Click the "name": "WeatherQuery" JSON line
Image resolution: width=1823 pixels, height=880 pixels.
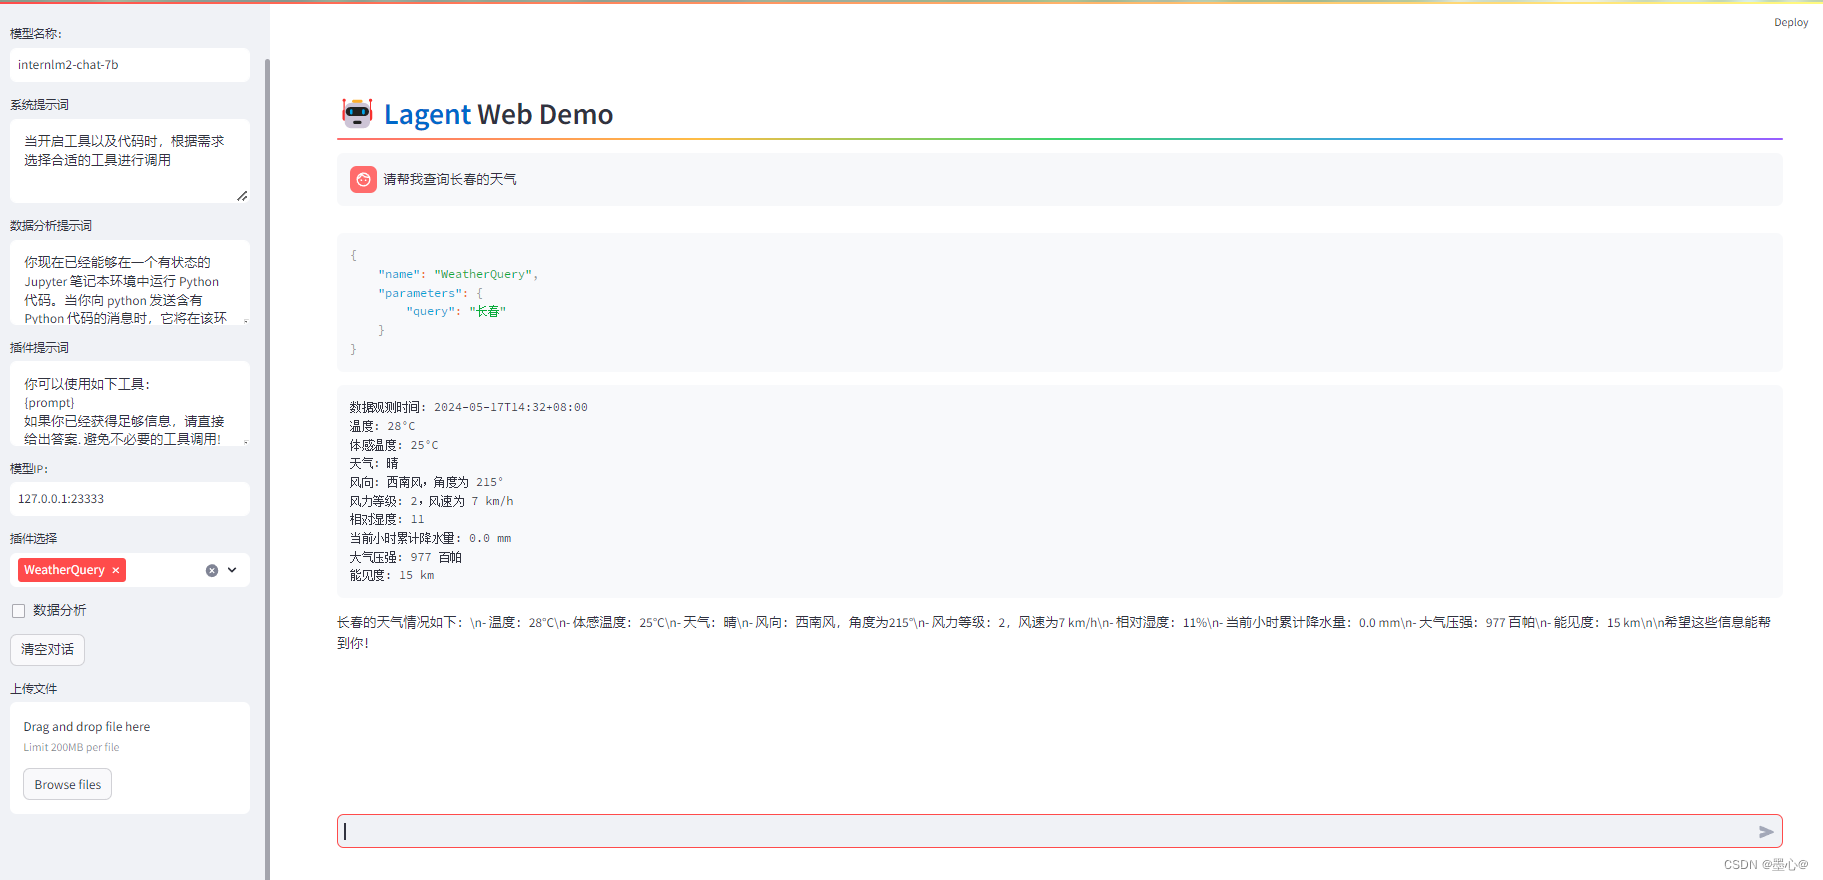click(x=458, y=274)
